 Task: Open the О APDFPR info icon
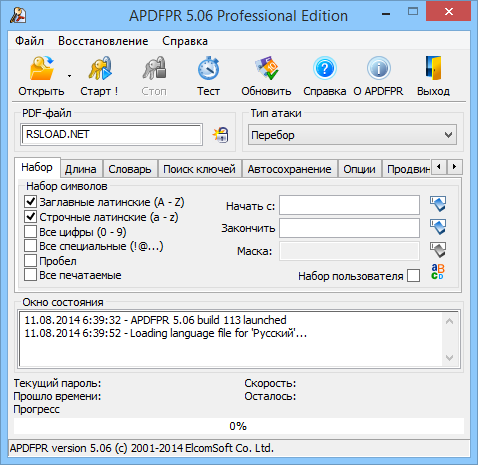(x=379, y=68)
